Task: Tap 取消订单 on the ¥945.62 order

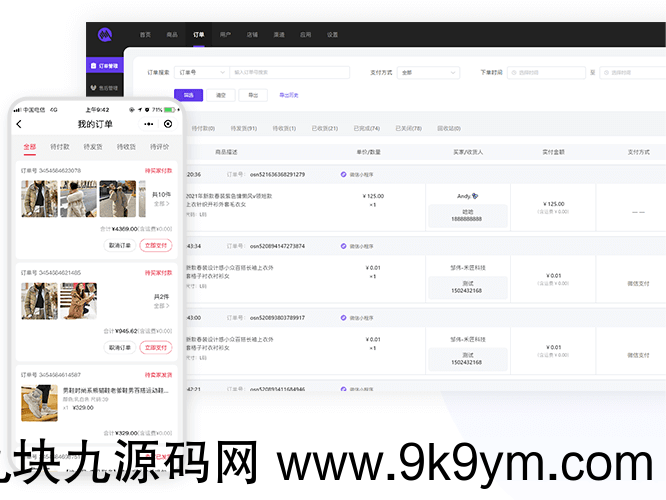Action: pyautogui.click(x=120, y=347)
